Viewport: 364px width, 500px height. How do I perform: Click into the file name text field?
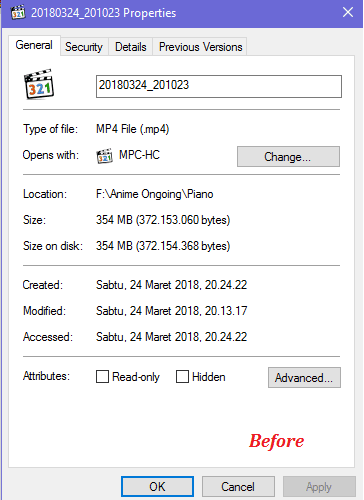pos(219,86)
